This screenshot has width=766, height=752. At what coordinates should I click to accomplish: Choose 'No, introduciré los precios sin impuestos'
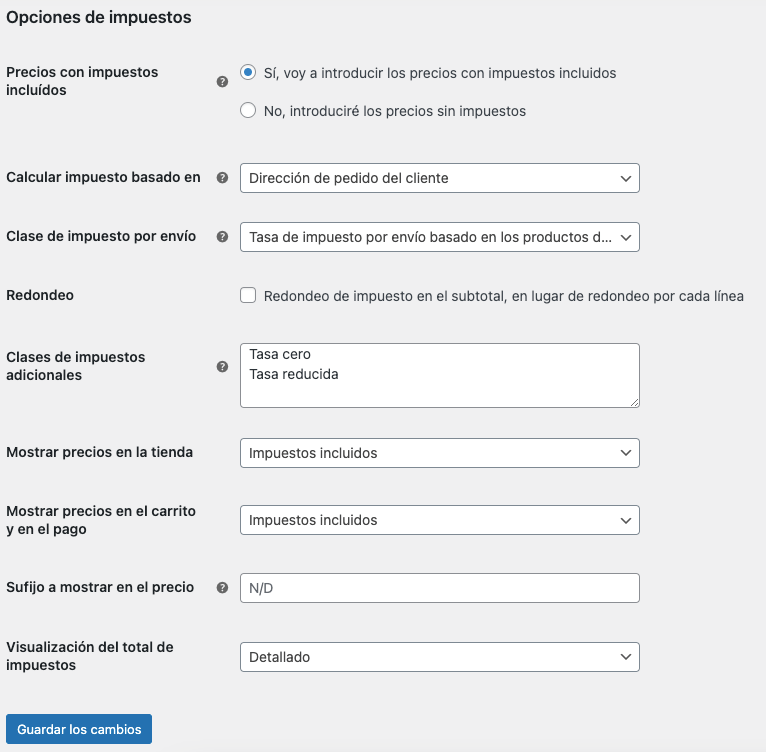[248, 110]
